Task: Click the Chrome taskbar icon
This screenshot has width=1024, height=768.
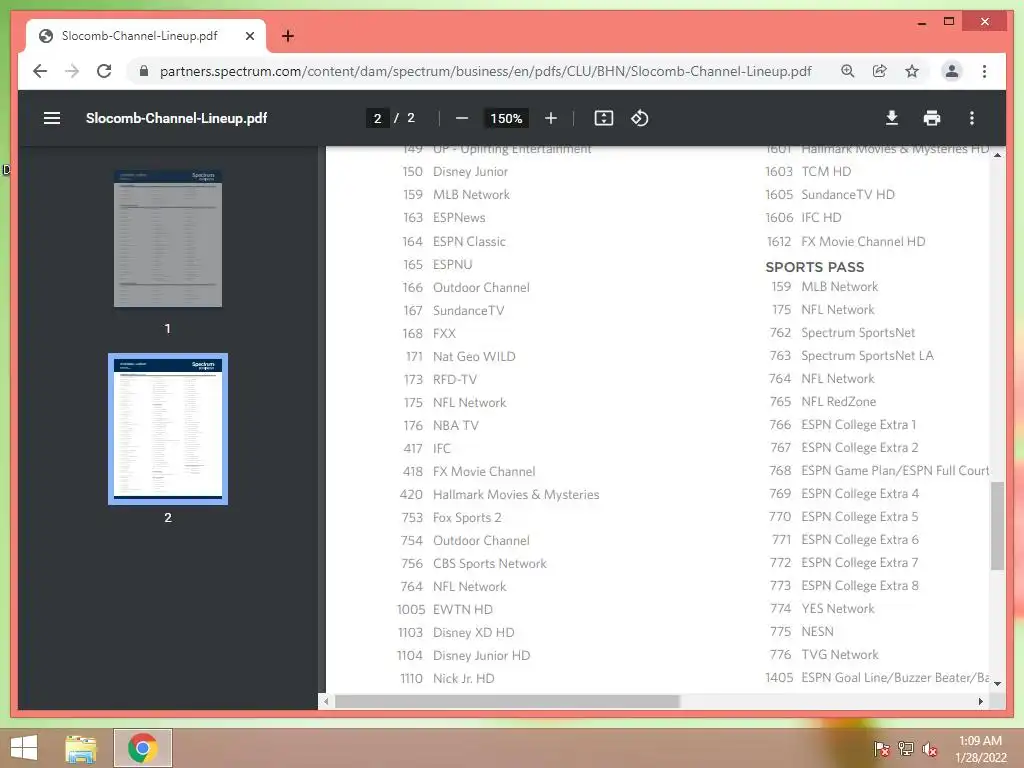Action: point(142,748)
